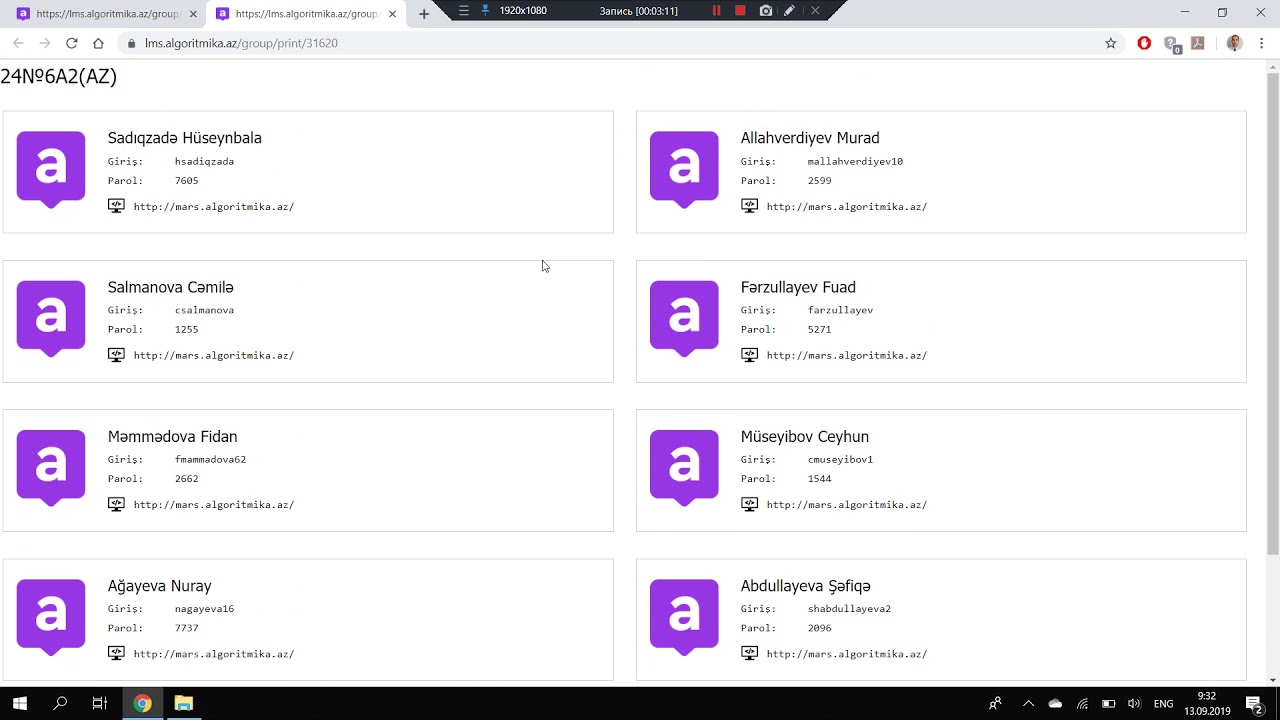Click the Chrome taskbar icon
Screen dimensions: 1280x720
(x=142, y=703)
